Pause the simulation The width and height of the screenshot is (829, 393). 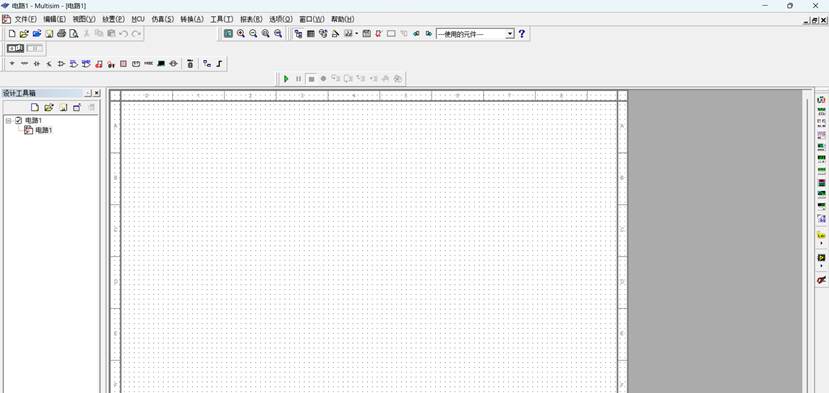299,79
